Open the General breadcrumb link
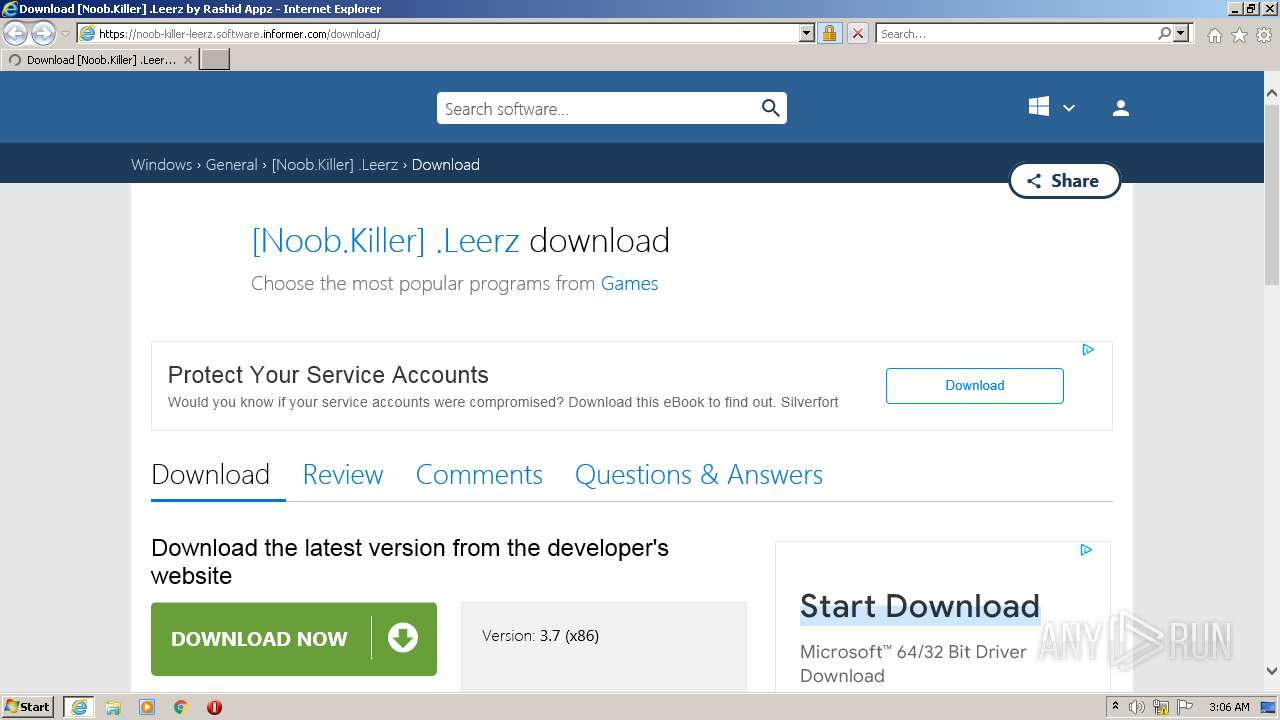 (232, 165)
